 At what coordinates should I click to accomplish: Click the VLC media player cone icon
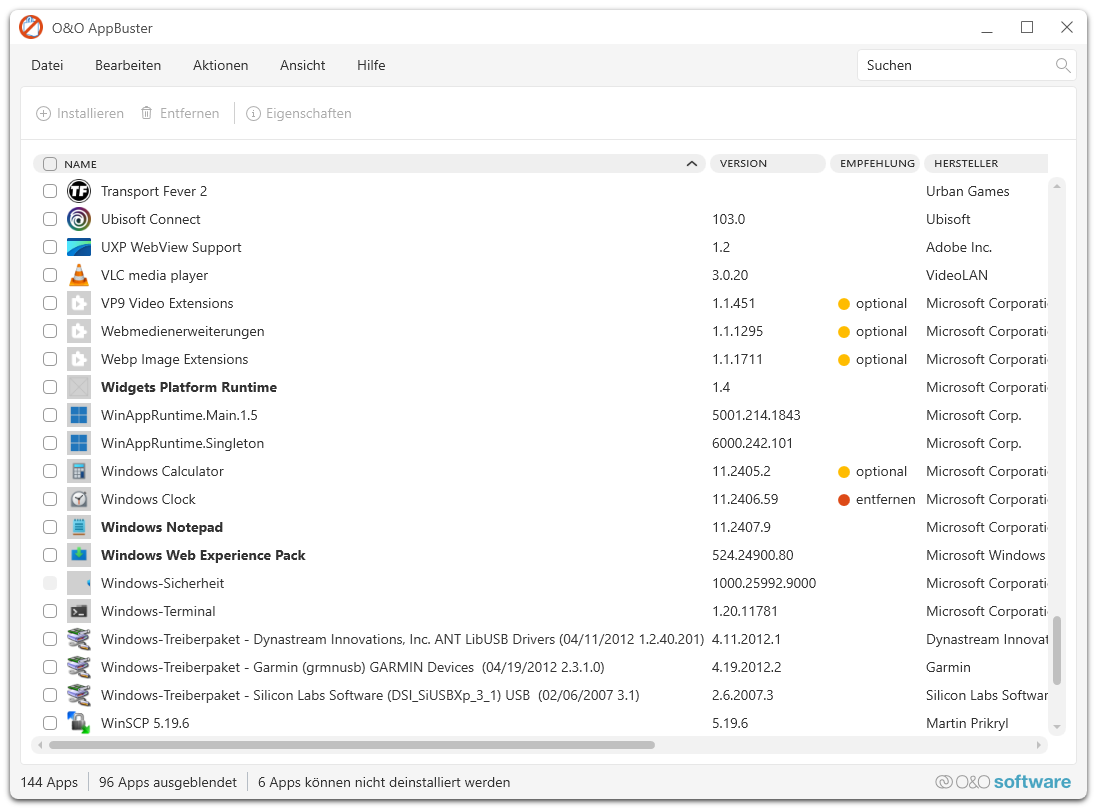pos(79,275)
